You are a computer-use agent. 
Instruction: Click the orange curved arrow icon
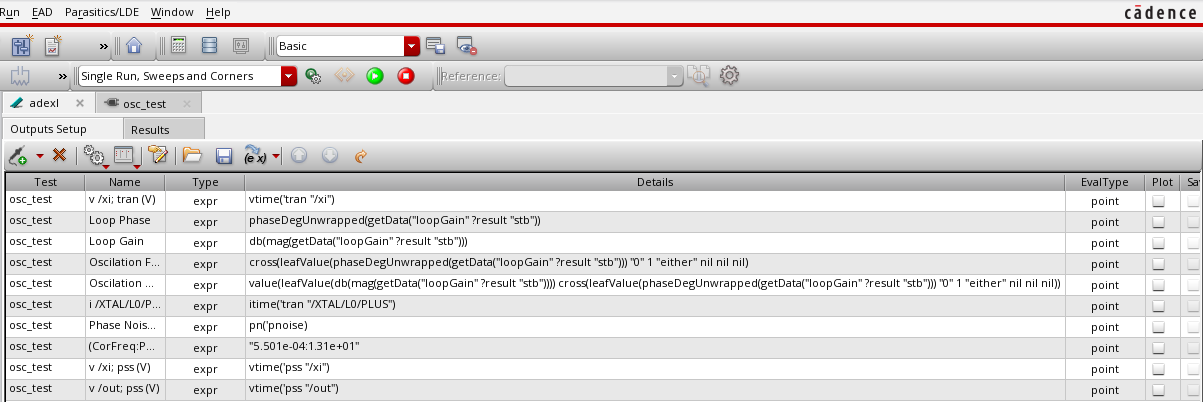tap(361, 156)
